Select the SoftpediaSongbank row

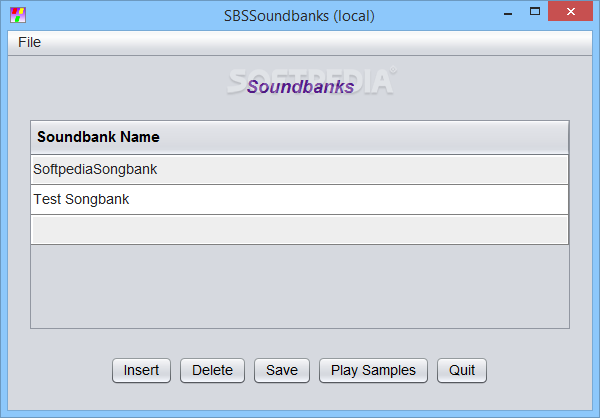[x=300, y=170]
